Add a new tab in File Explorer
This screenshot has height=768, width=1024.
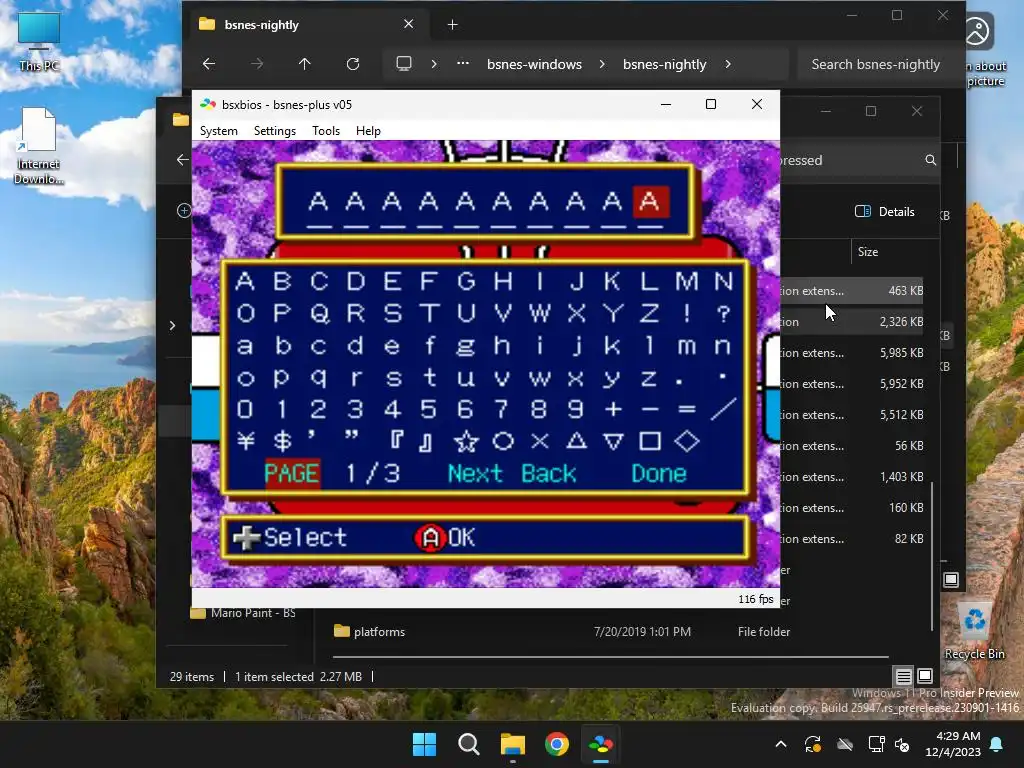pos(453,25)
